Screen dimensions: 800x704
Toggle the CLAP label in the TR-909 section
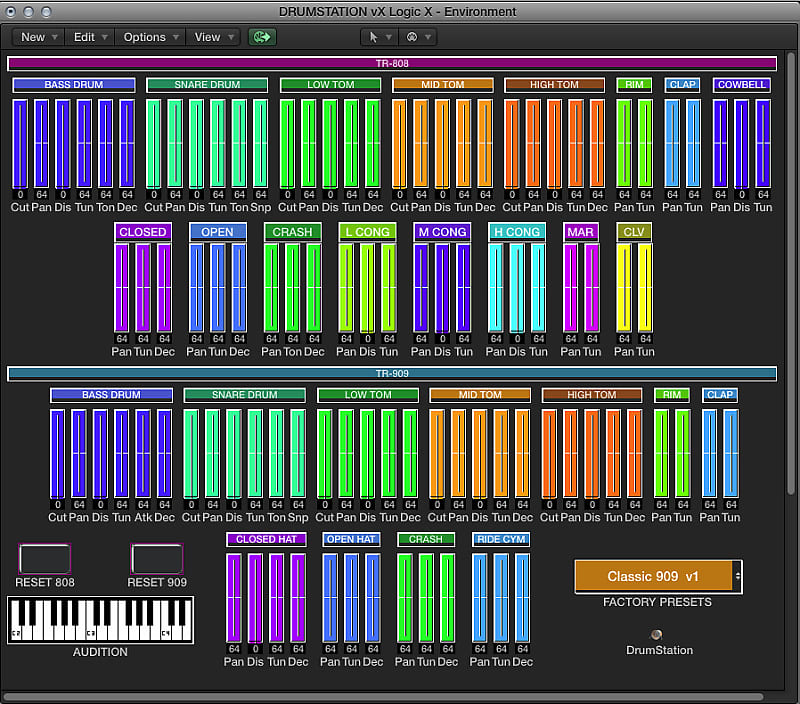click(719, 395)
